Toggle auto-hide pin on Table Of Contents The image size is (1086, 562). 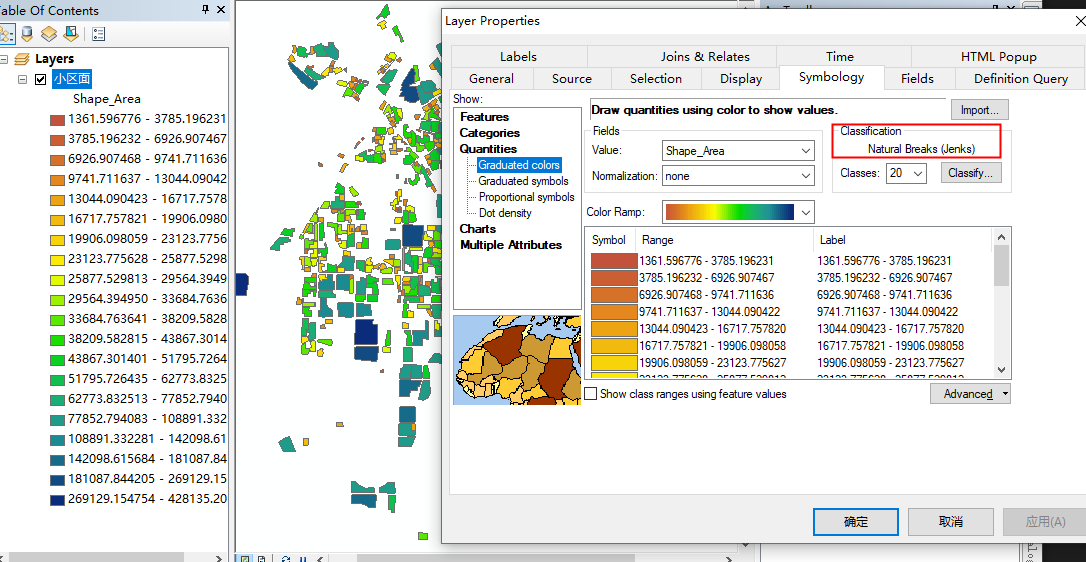click(206, 10)
